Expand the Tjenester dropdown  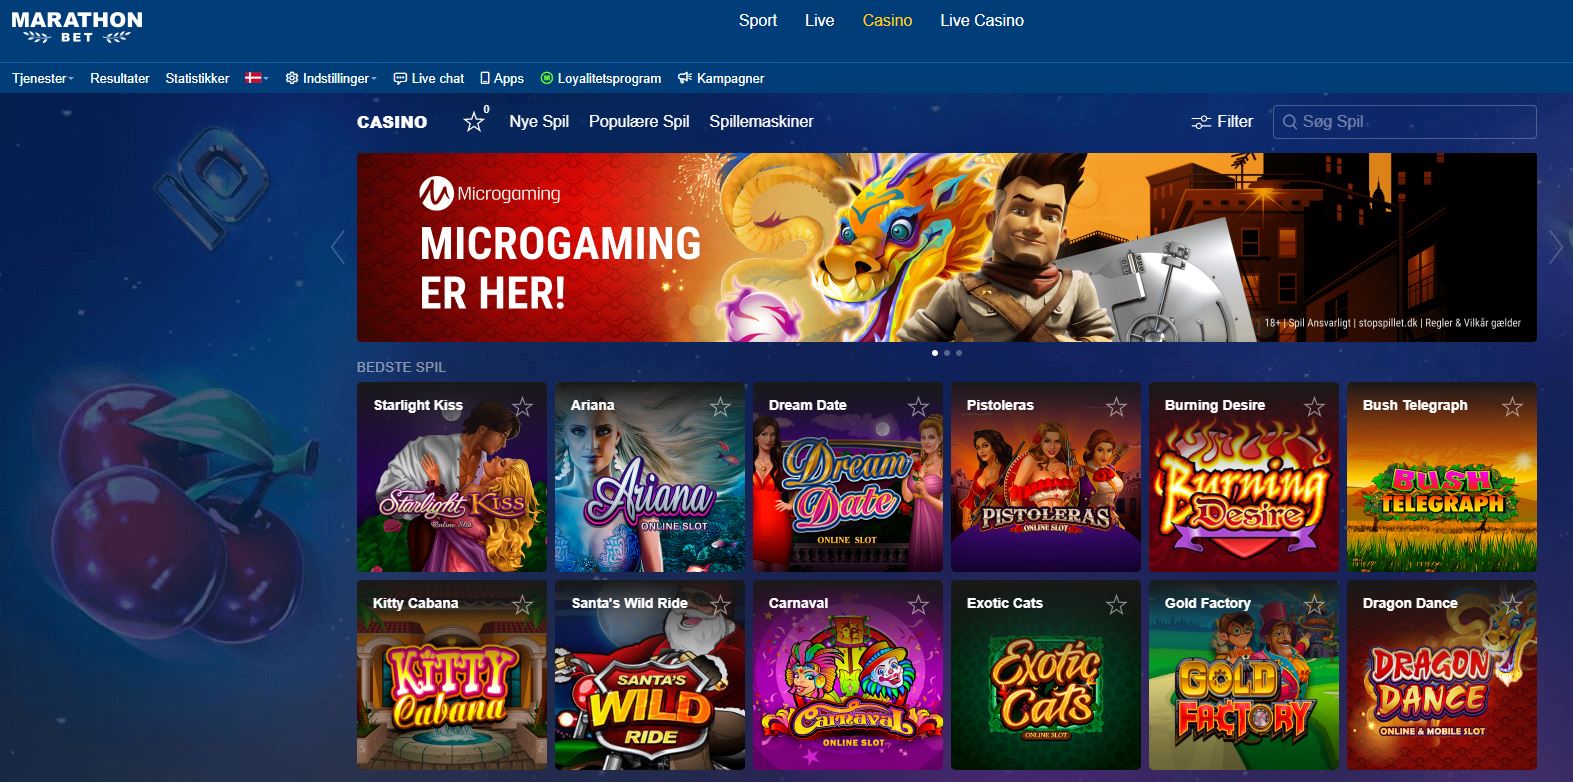coord(43,78)
